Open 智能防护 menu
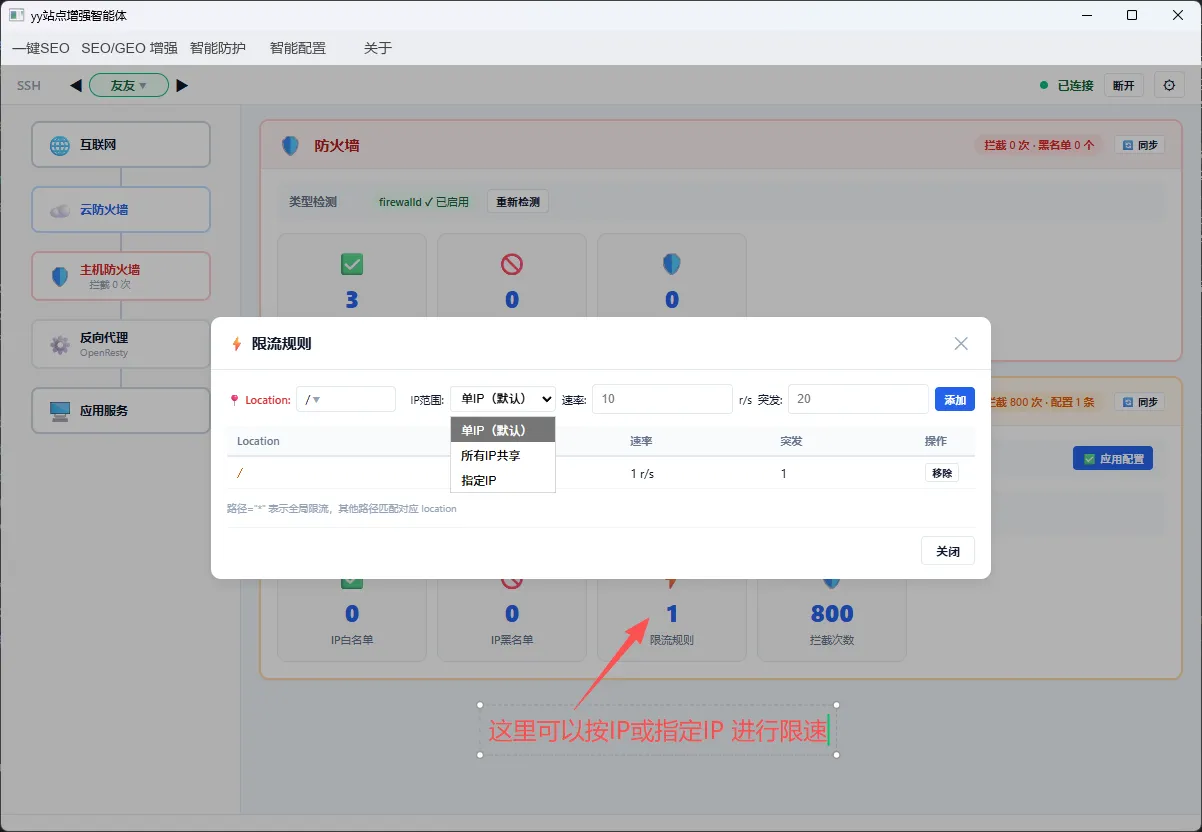The height and width of the screenshot is (832, 1202). (218, 48)
